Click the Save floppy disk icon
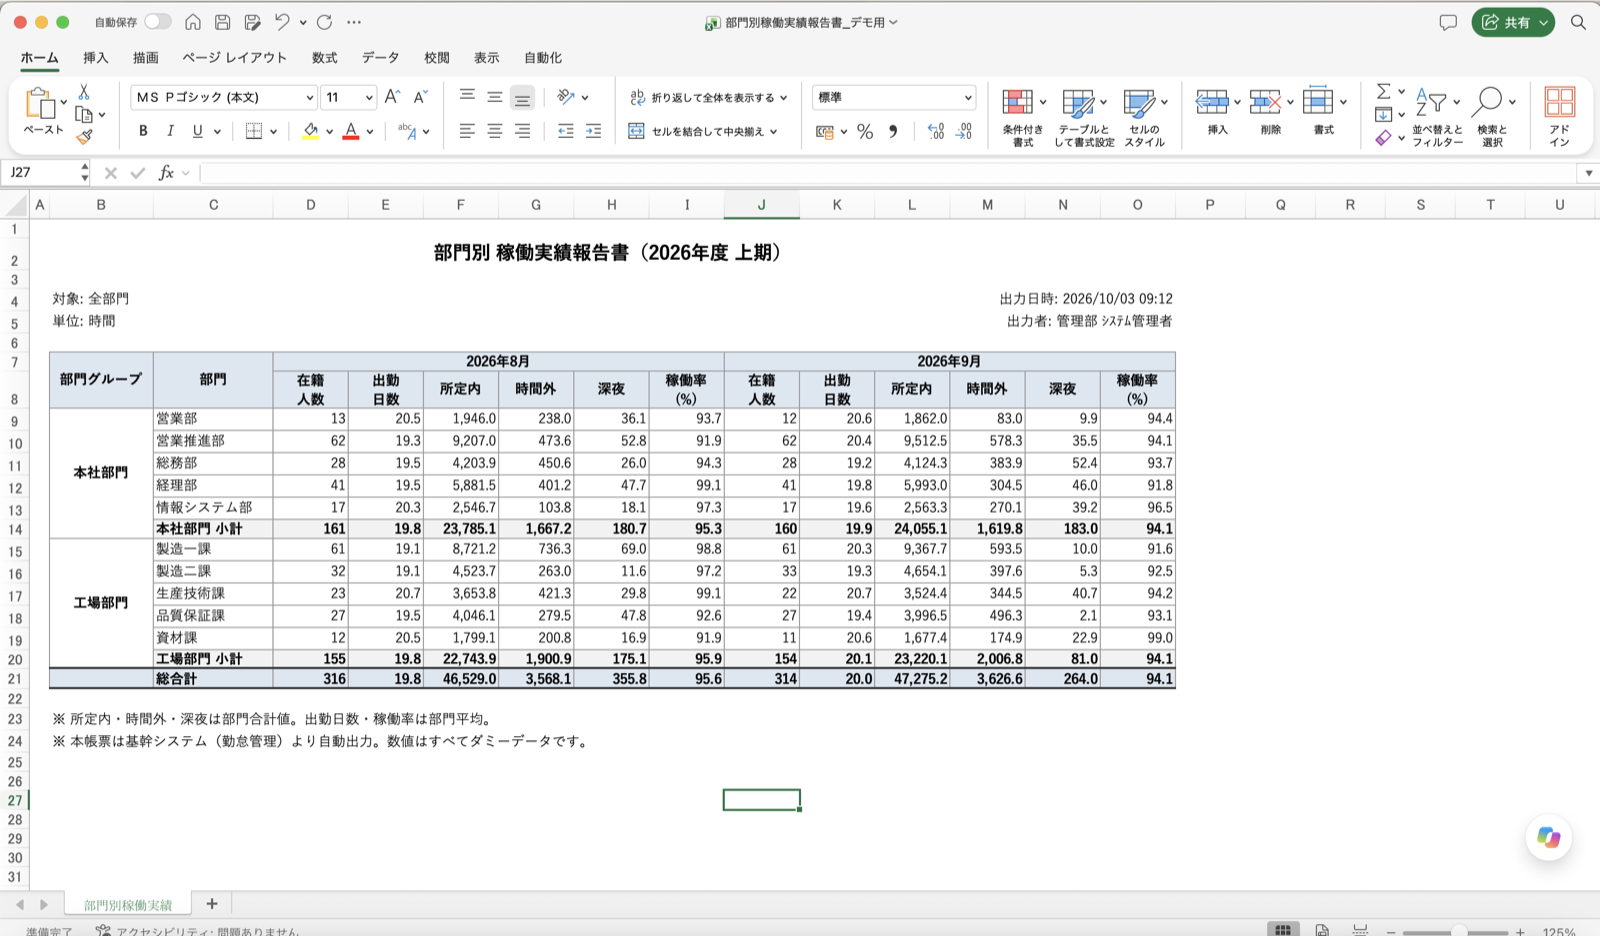Screen dimensions: 1600x936 coord(223,21)
